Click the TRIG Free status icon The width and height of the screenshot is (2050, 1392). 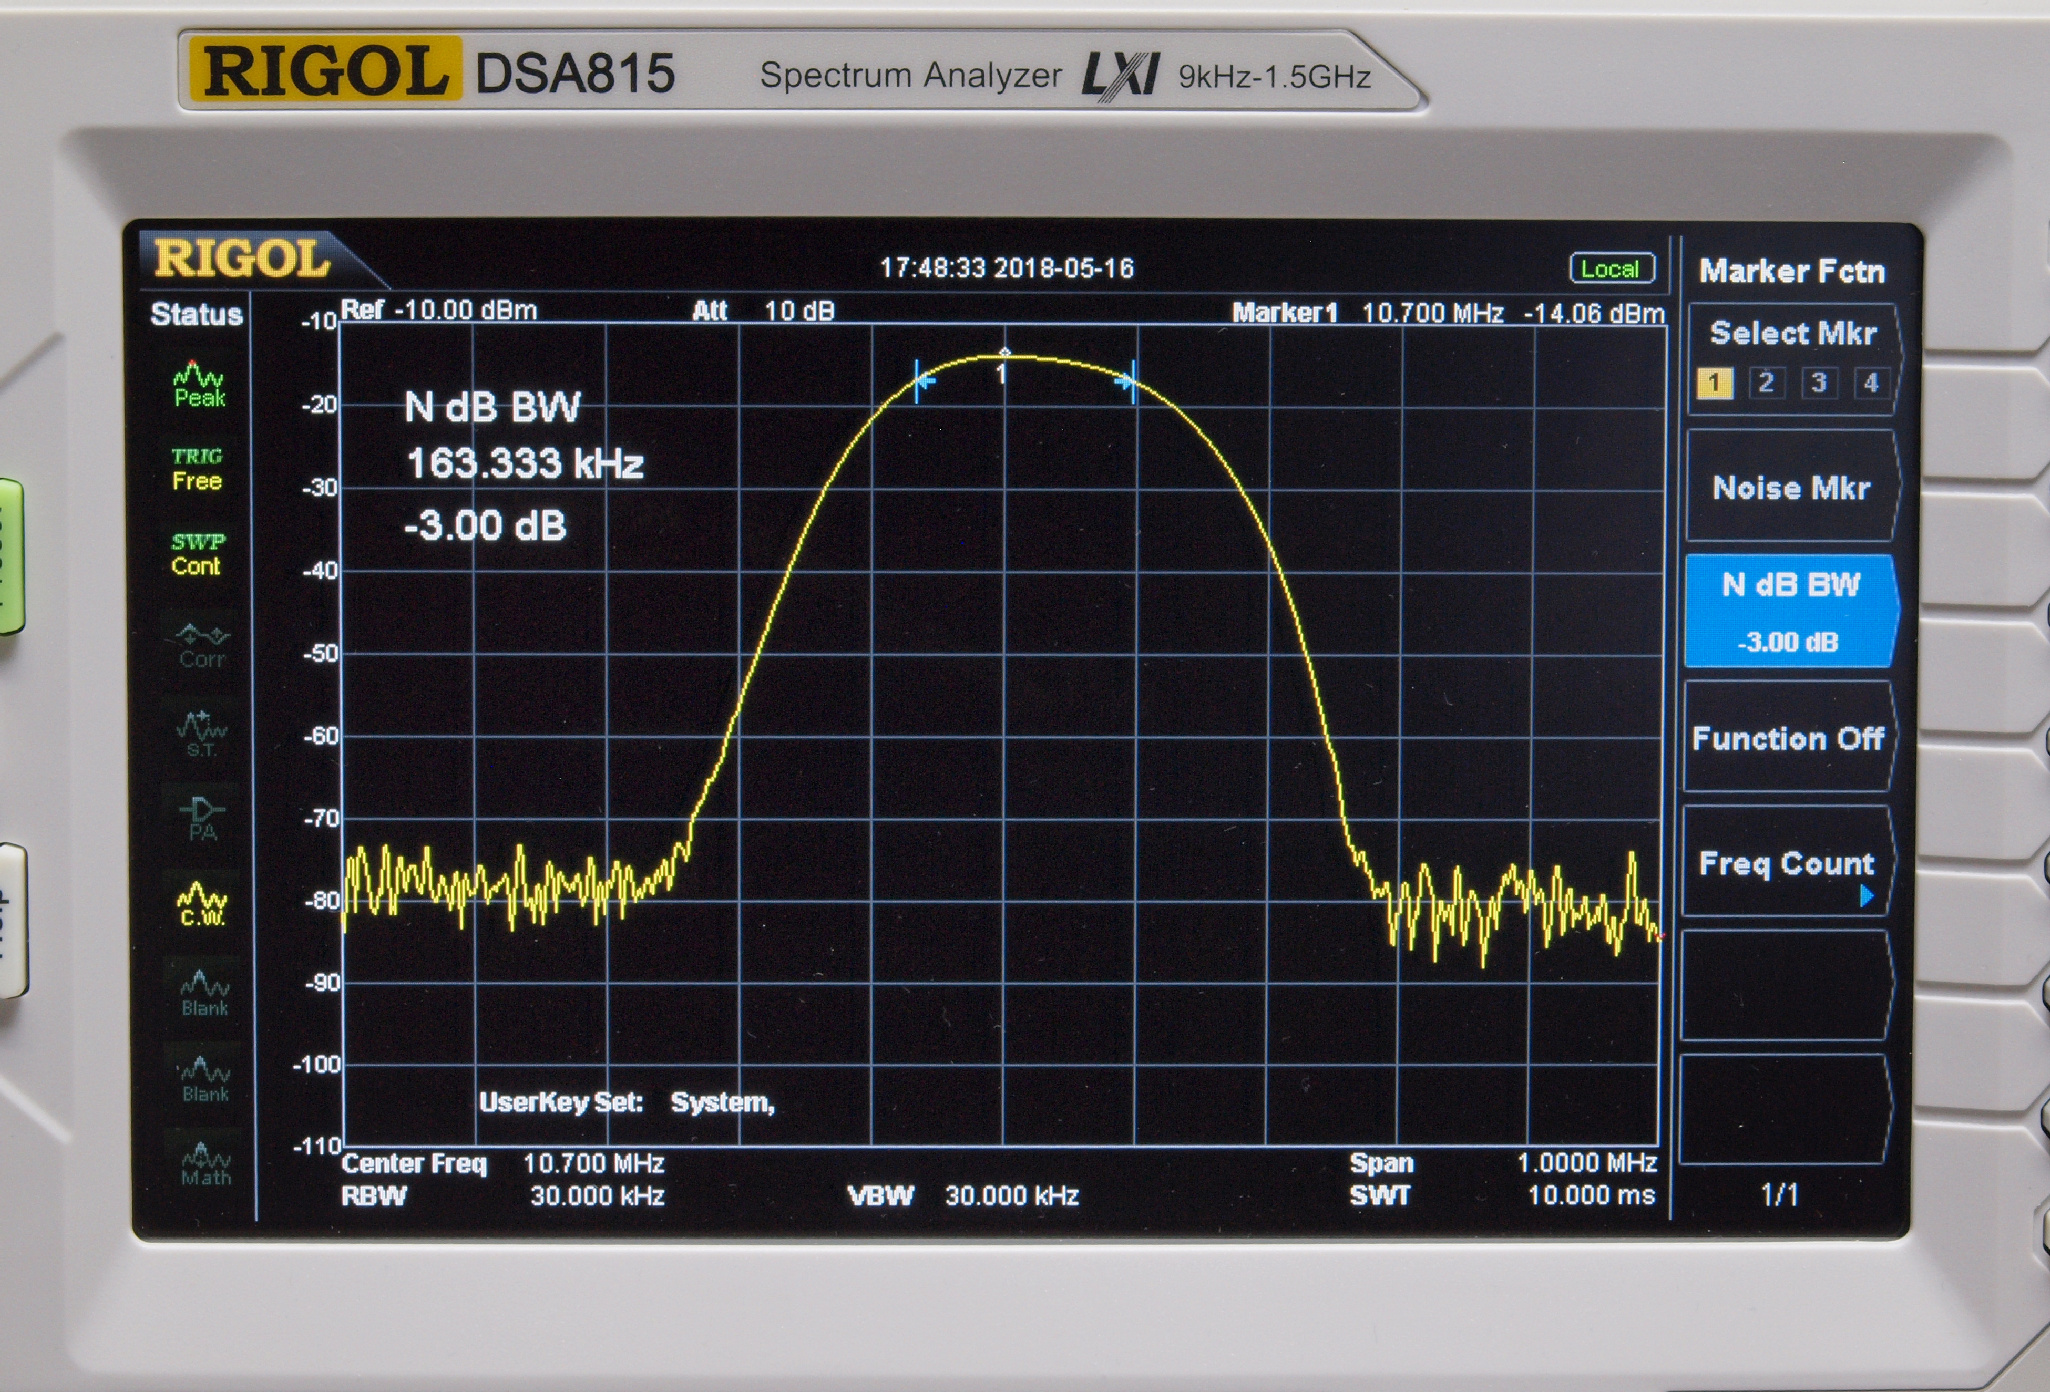coord(197,469)
